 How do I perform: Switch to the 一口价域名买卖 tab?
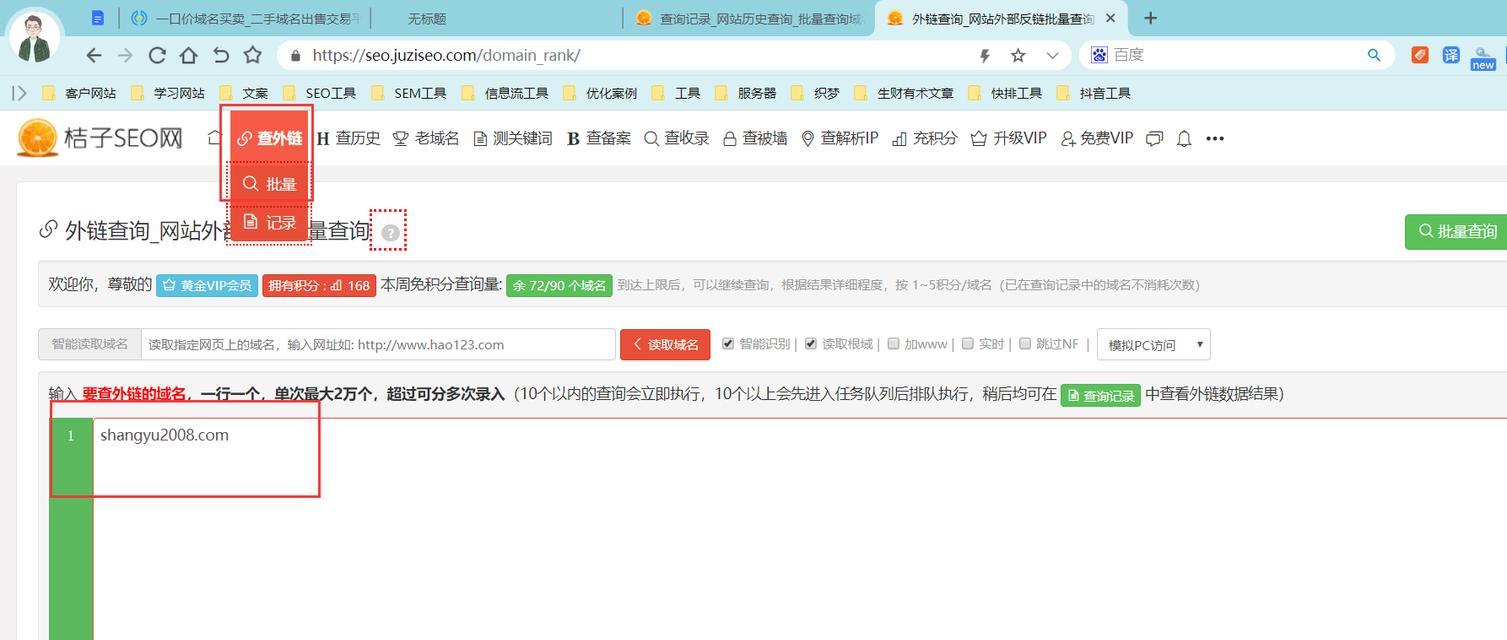click(x=246, y=18)
